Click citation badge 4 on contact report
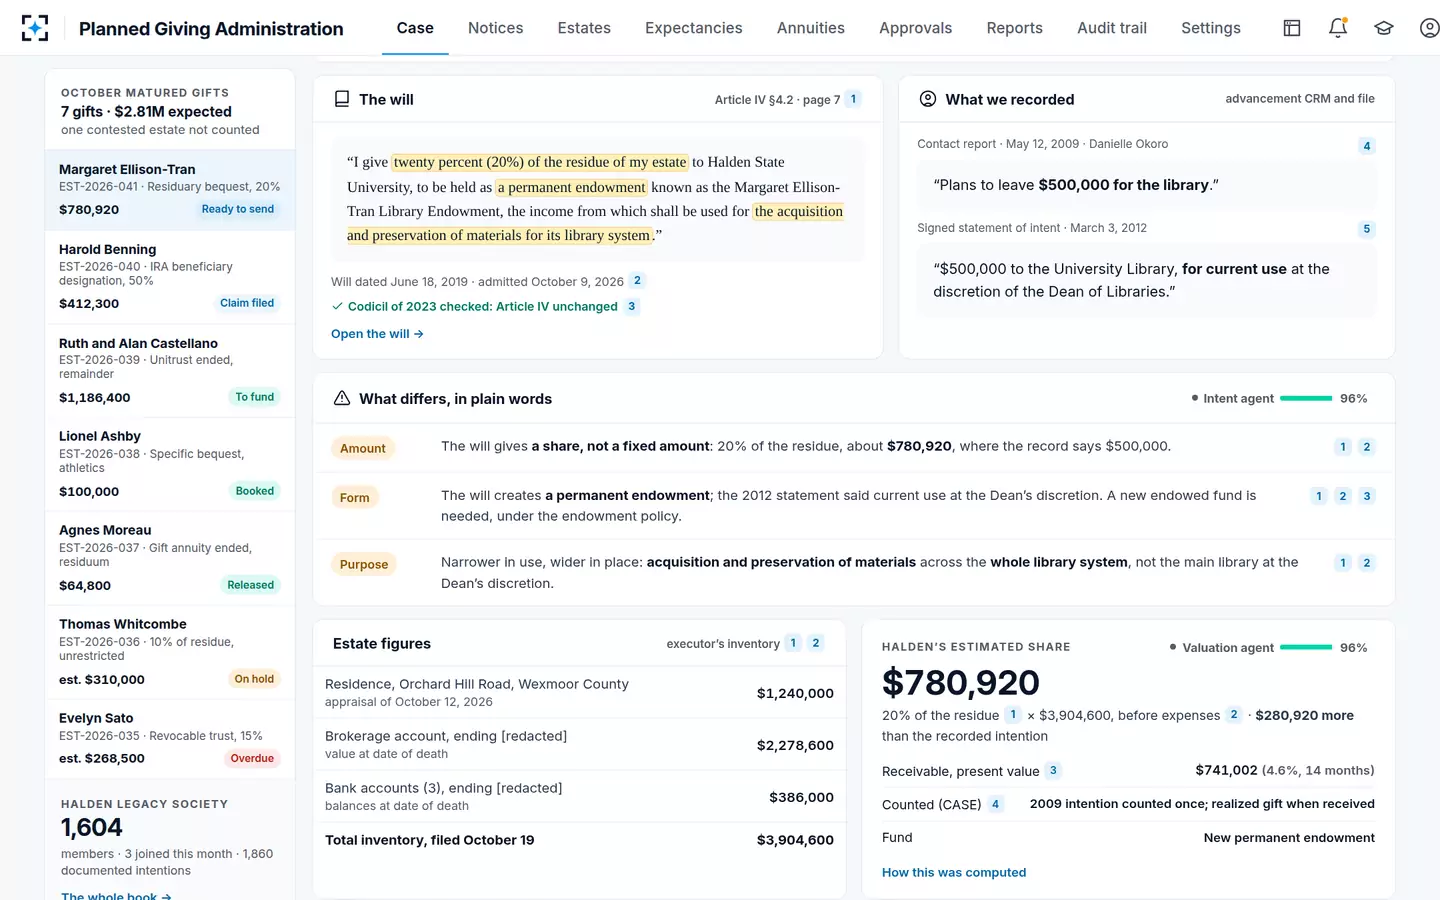 (x=1367, y=146)
